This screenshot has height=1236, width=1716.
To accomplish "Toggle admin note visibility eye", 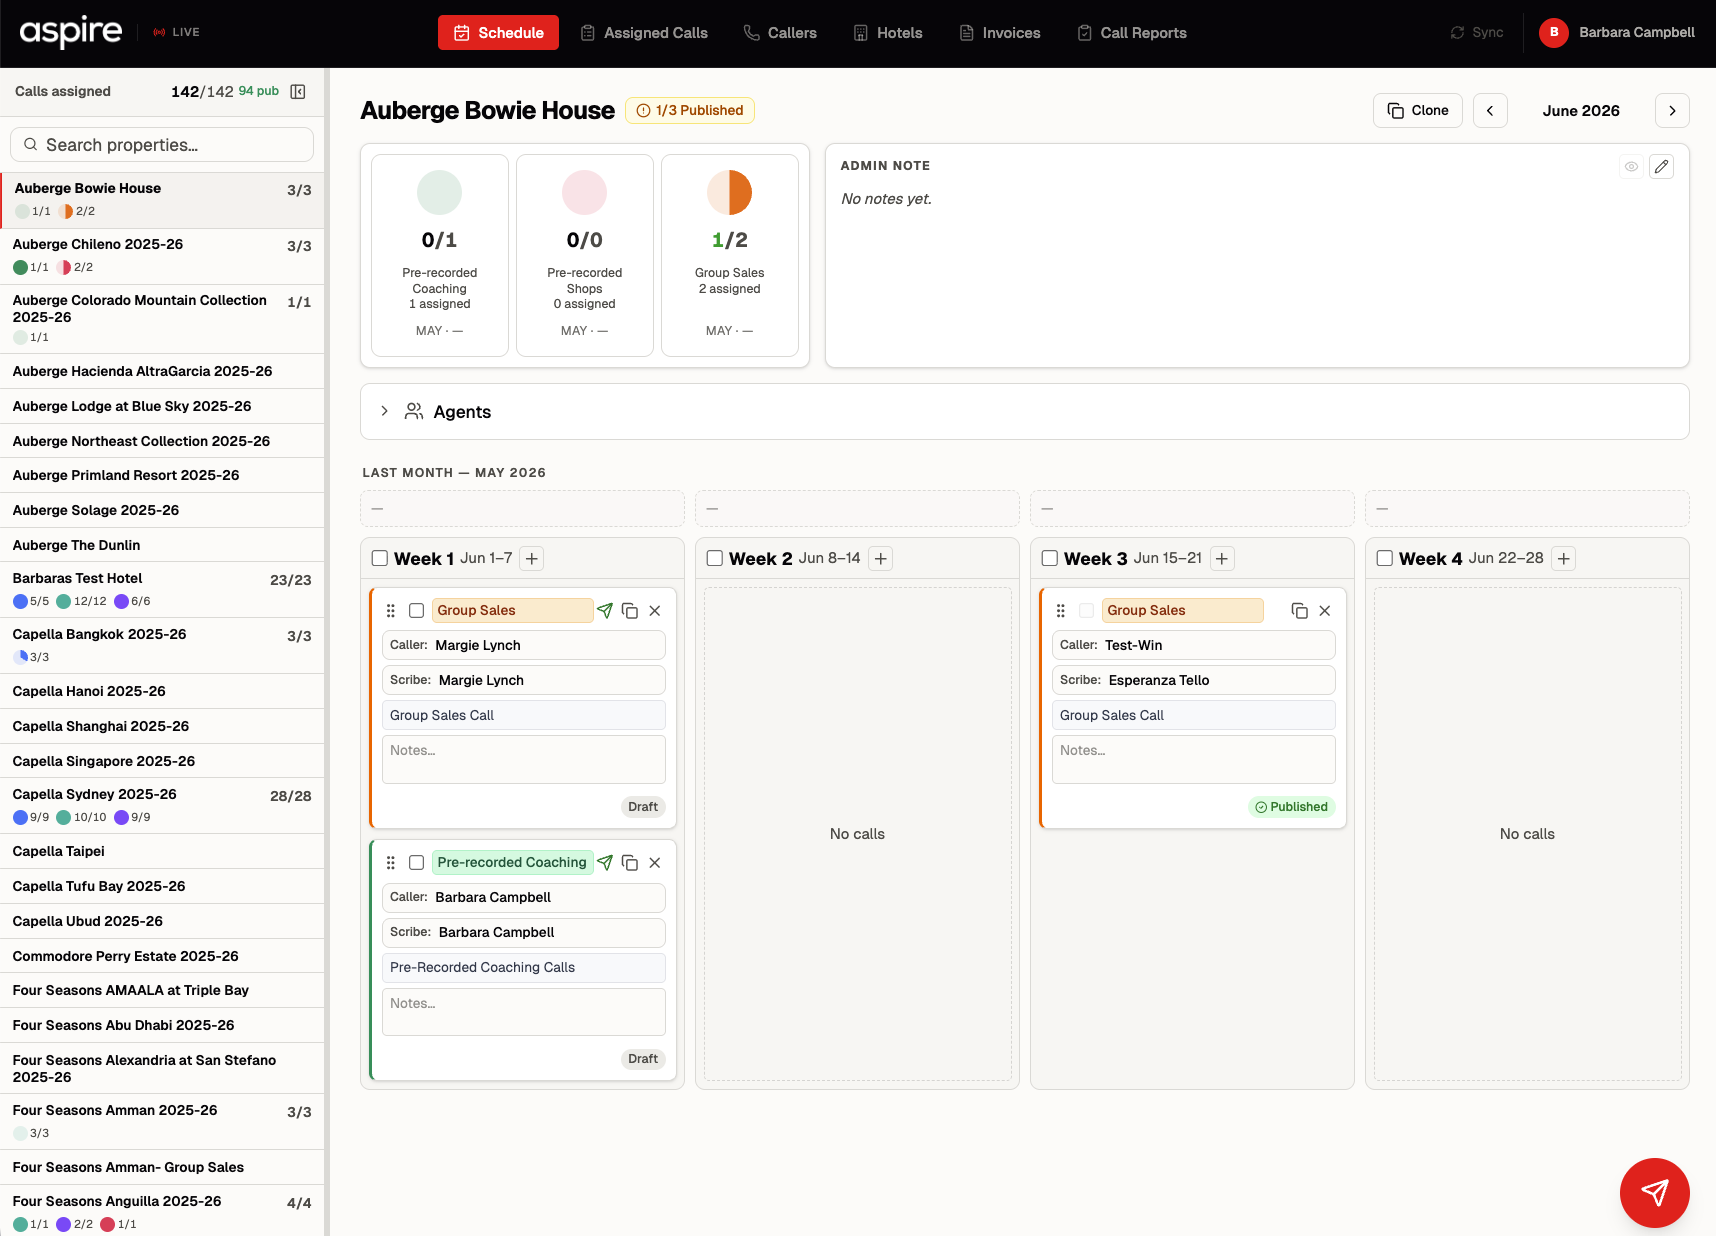I will 1631,167.
